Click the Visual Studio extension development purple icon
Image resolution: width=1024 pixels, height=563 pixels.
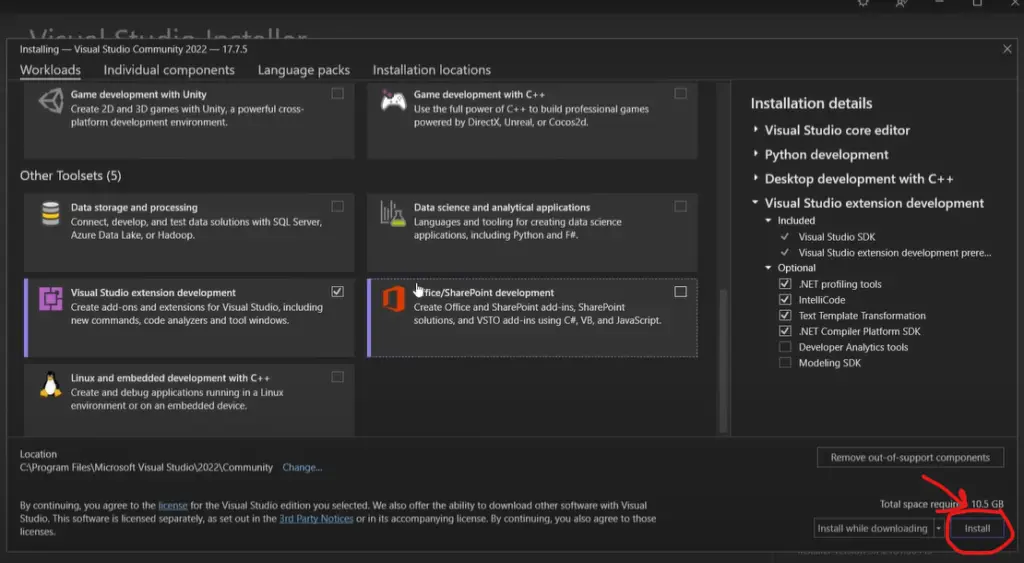[x=51, y=299]
